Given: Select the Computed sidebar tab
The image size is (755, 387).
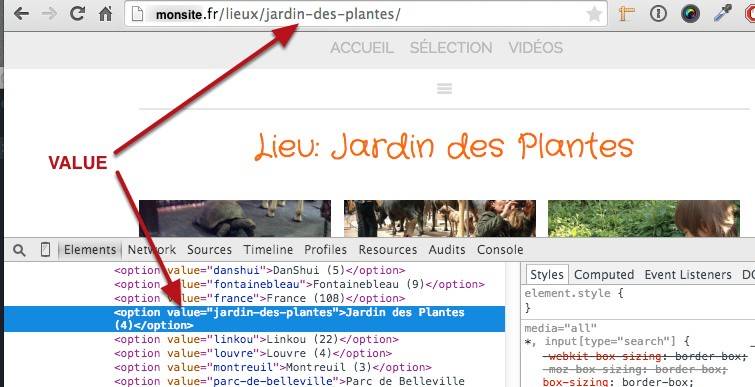Looking at the screenshot, I should tap(604, 275).
